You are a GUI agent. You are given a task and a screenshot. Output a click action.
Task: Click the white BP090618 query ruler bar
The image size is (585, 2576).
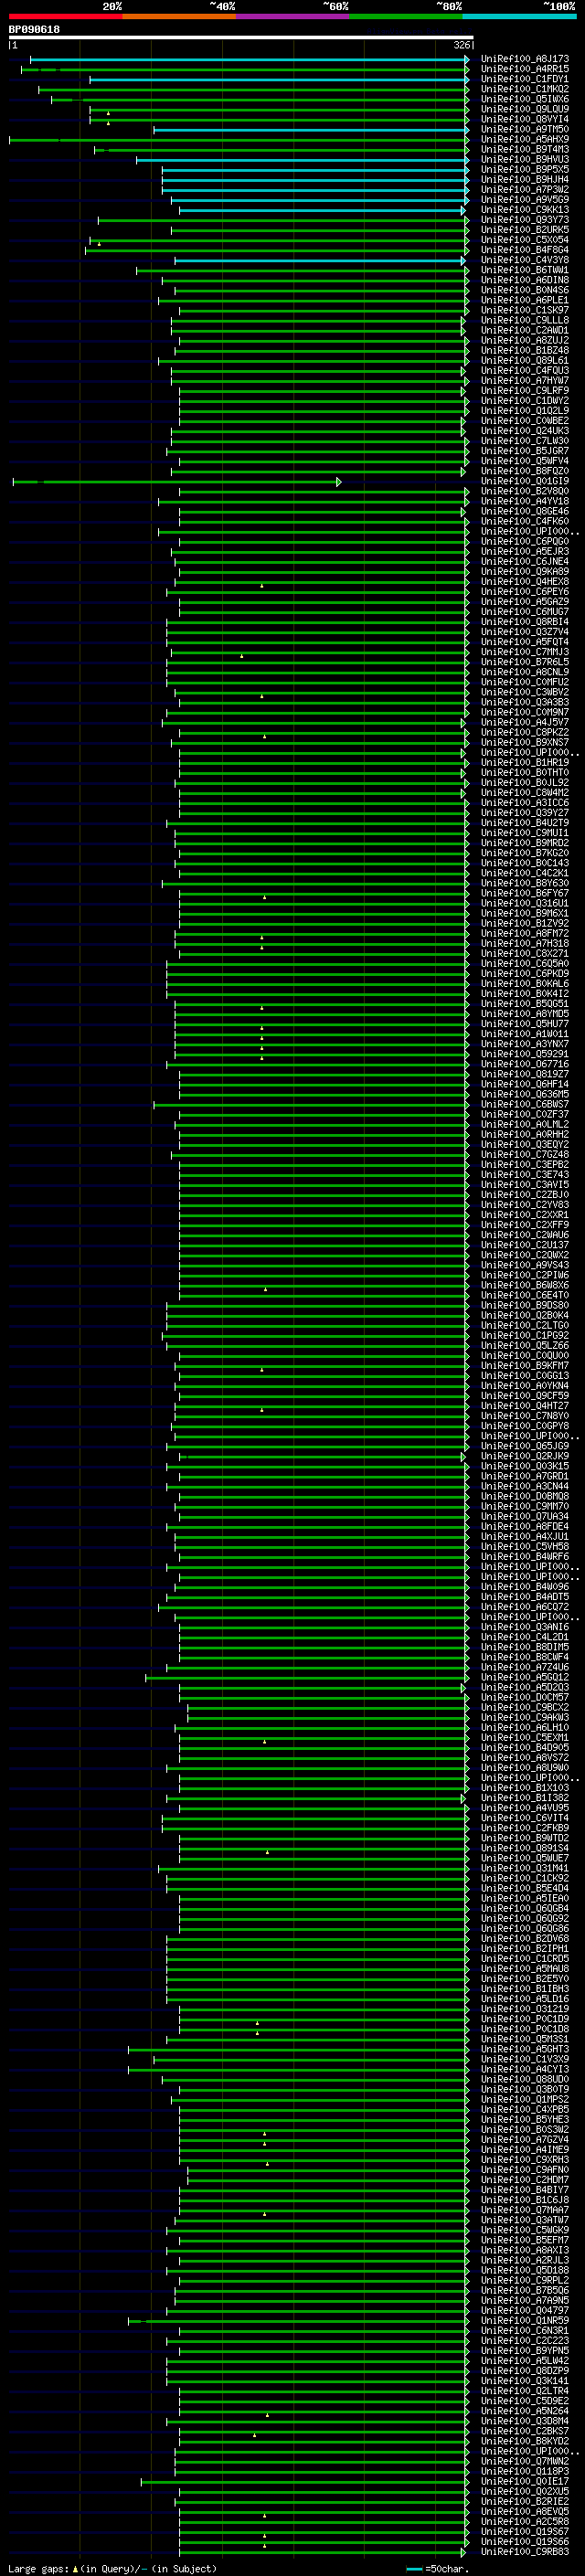click(x=241, y=37)
